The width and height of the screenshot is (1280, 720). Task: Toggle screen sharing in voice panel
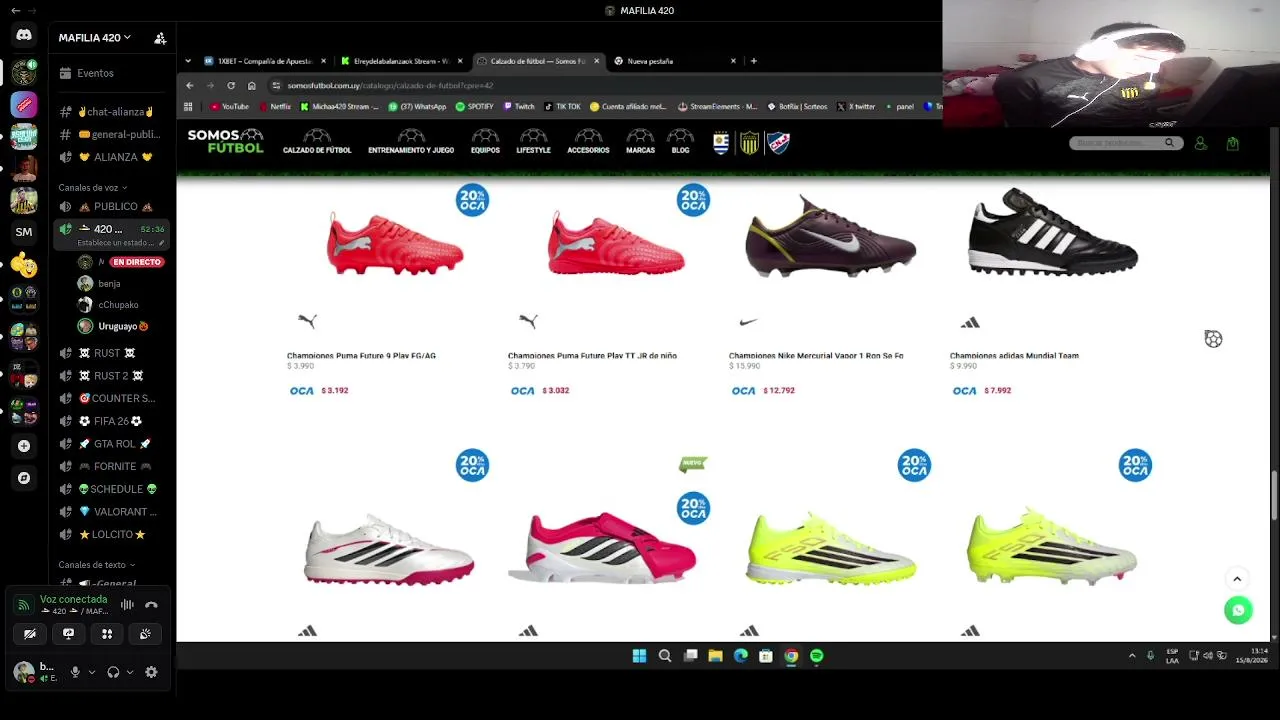click(x=68, y=634)
